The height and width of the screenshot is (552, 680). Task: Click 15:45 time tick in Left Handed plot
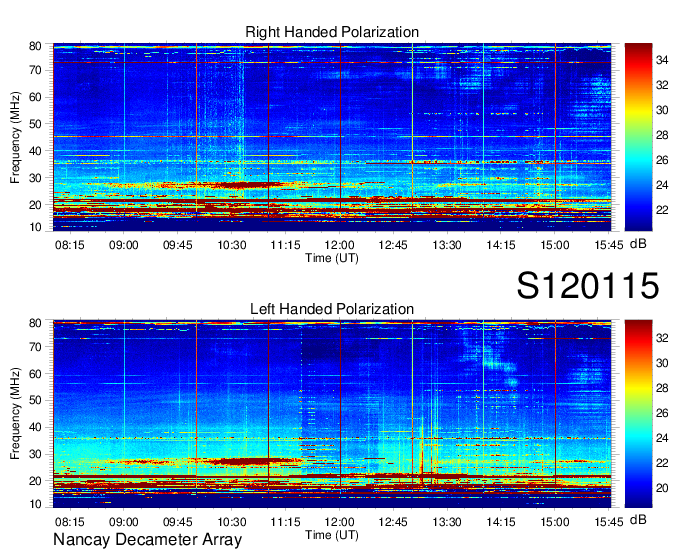pos(609,522)
